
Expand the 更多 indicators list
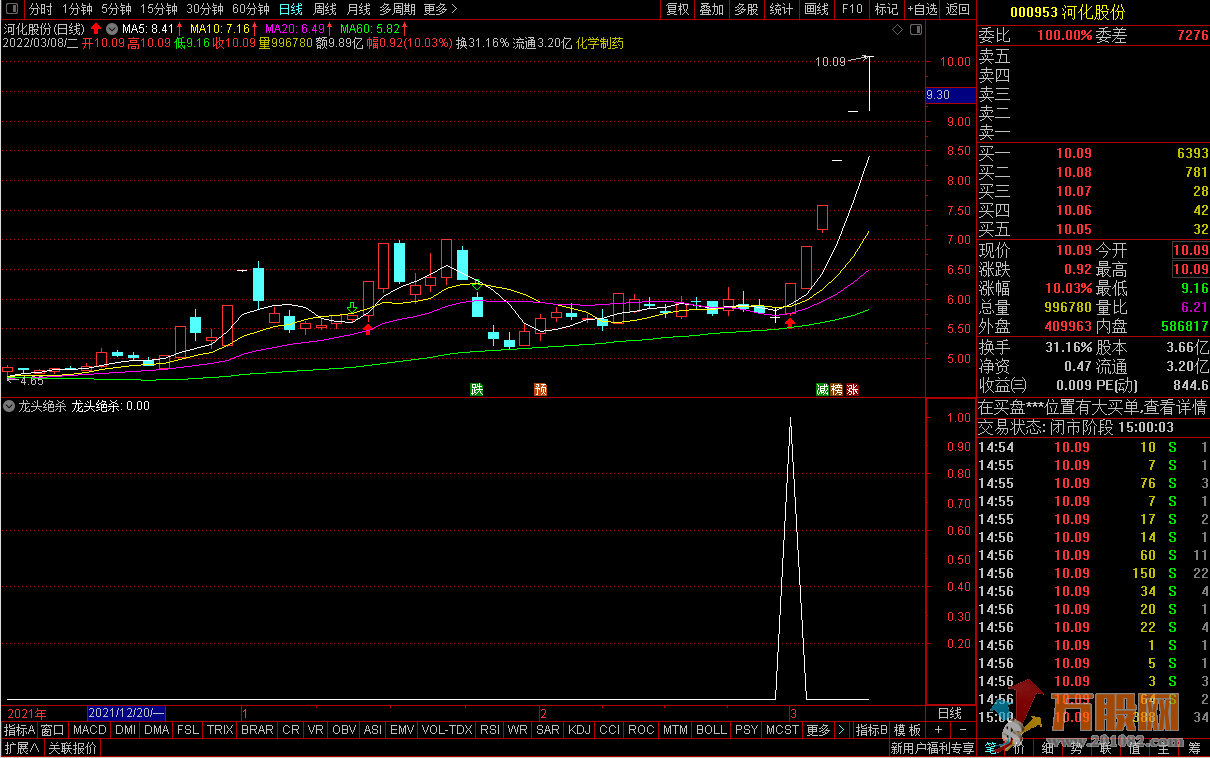[x=818, y=730]
